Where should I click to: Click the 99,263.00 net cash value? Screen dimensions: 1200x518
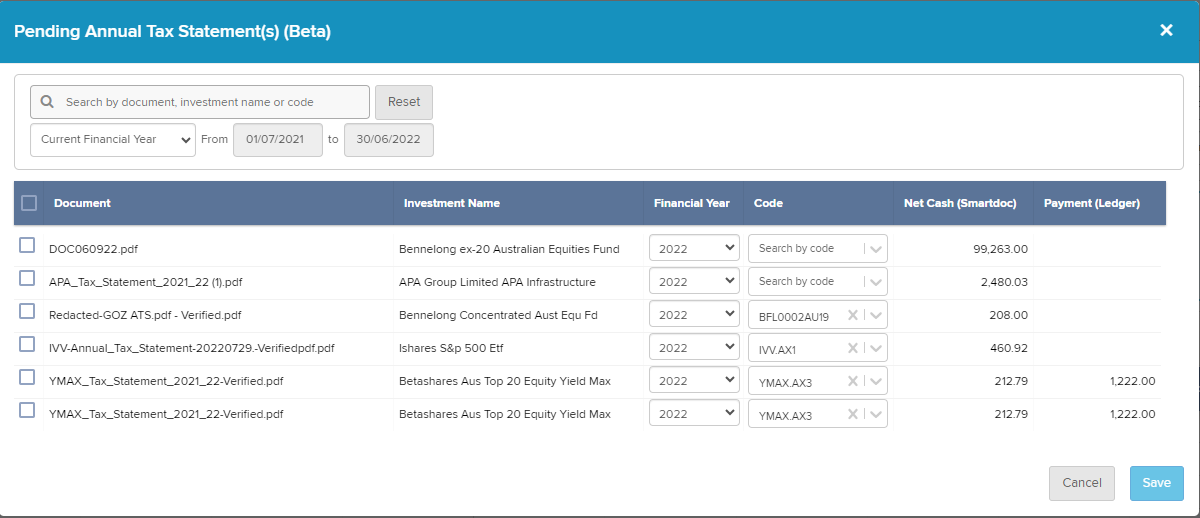(x=1002, y=249)
